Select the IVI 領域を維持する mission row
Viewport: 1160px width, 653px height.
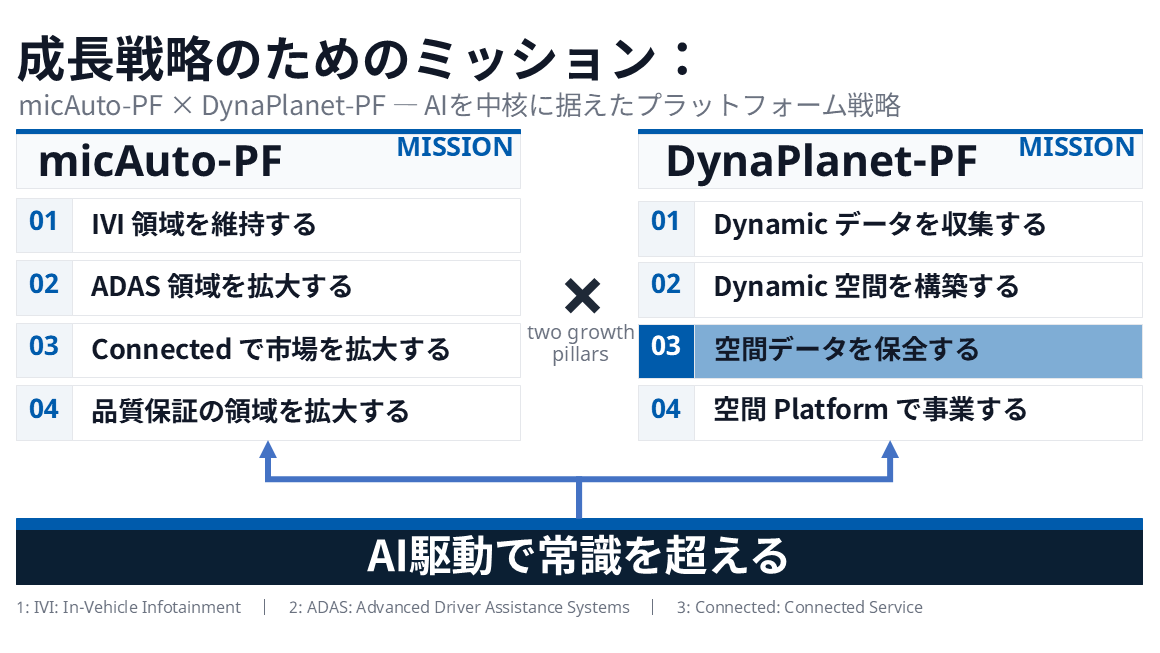(269, 226)
